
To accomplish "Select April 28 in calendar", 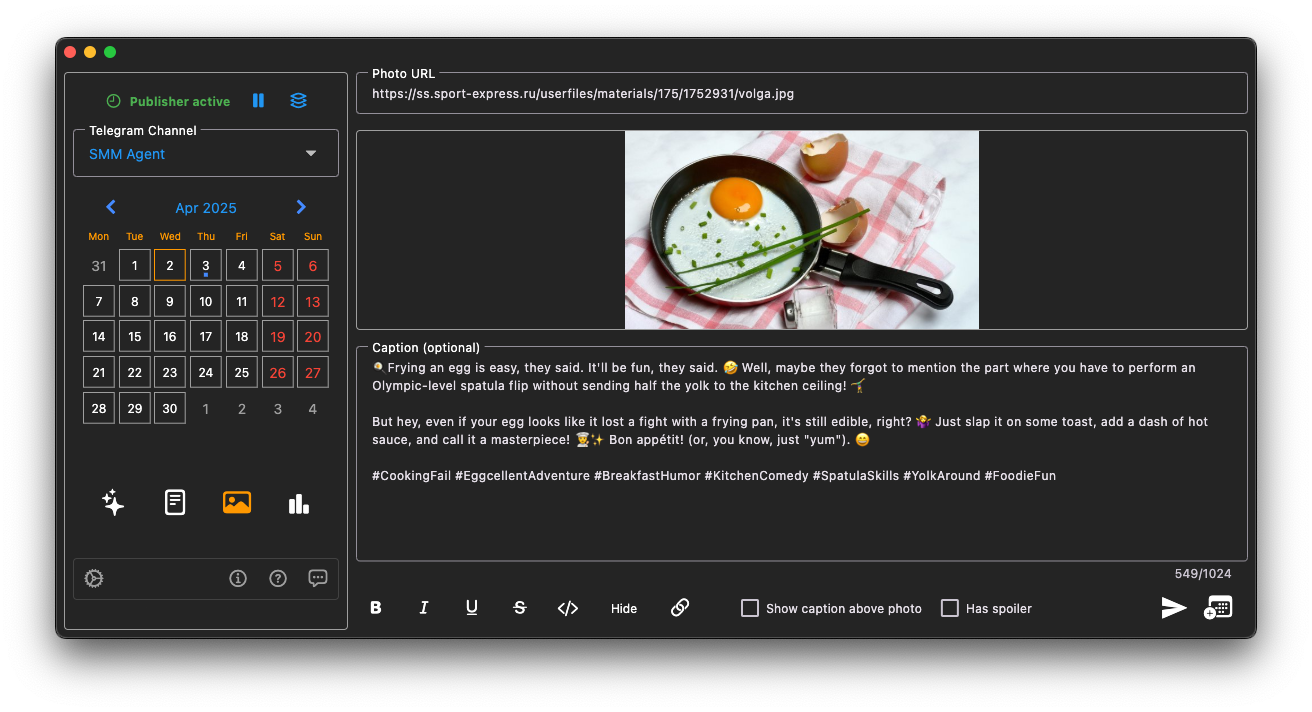I will (99, 408).
